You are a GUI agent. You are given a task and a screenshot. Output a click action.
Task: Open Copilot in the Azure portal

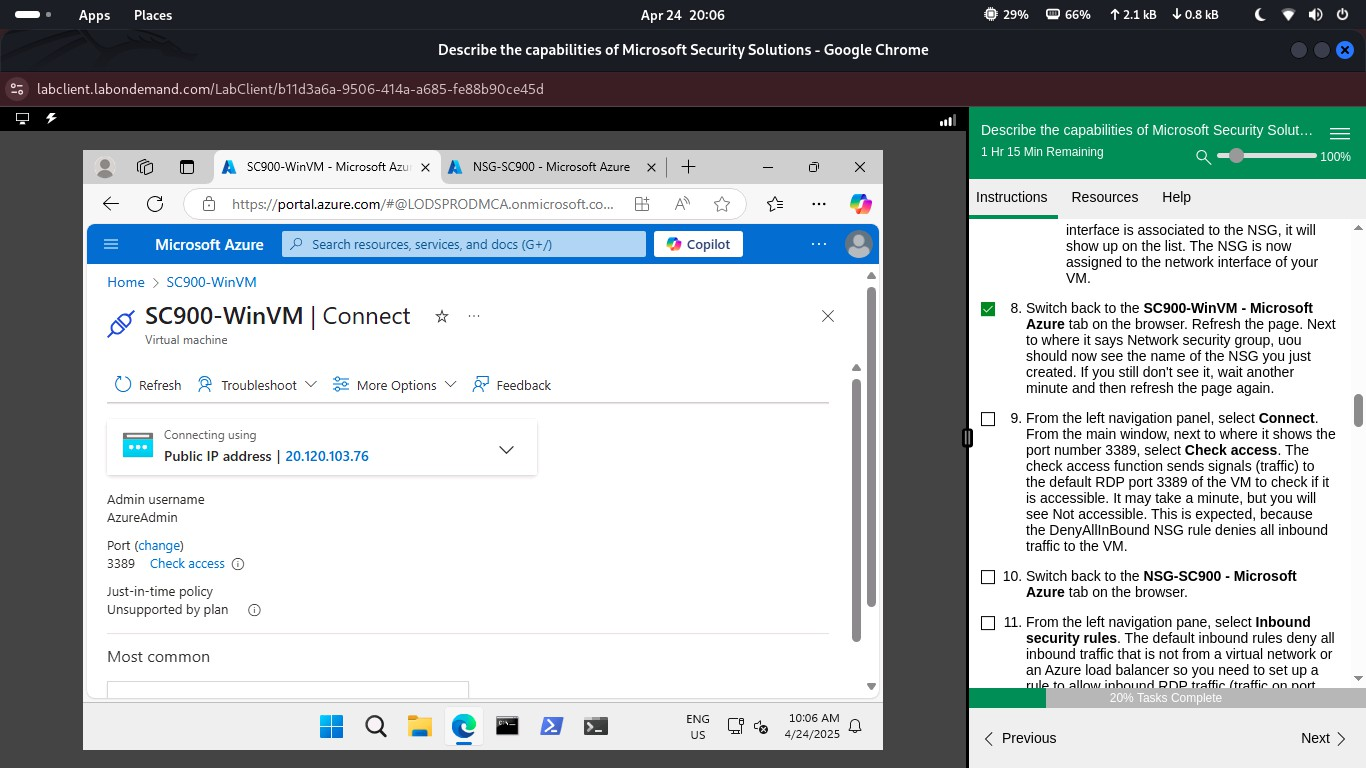697,243
